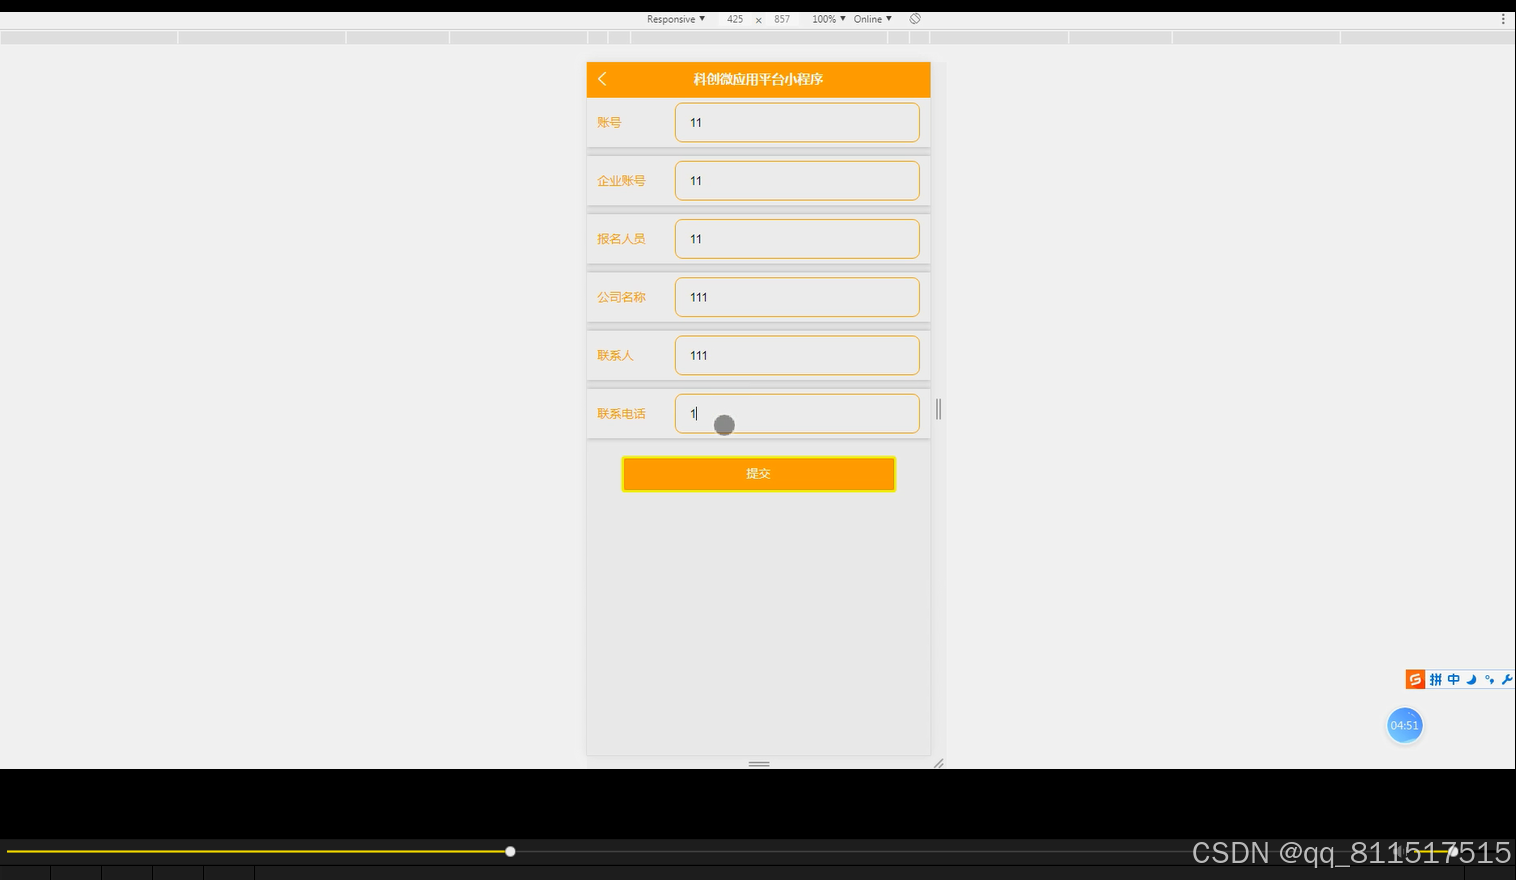Toggle the punctuation mode icon
This screenshot has width=1516, height=880.
tap(1489, 680)
